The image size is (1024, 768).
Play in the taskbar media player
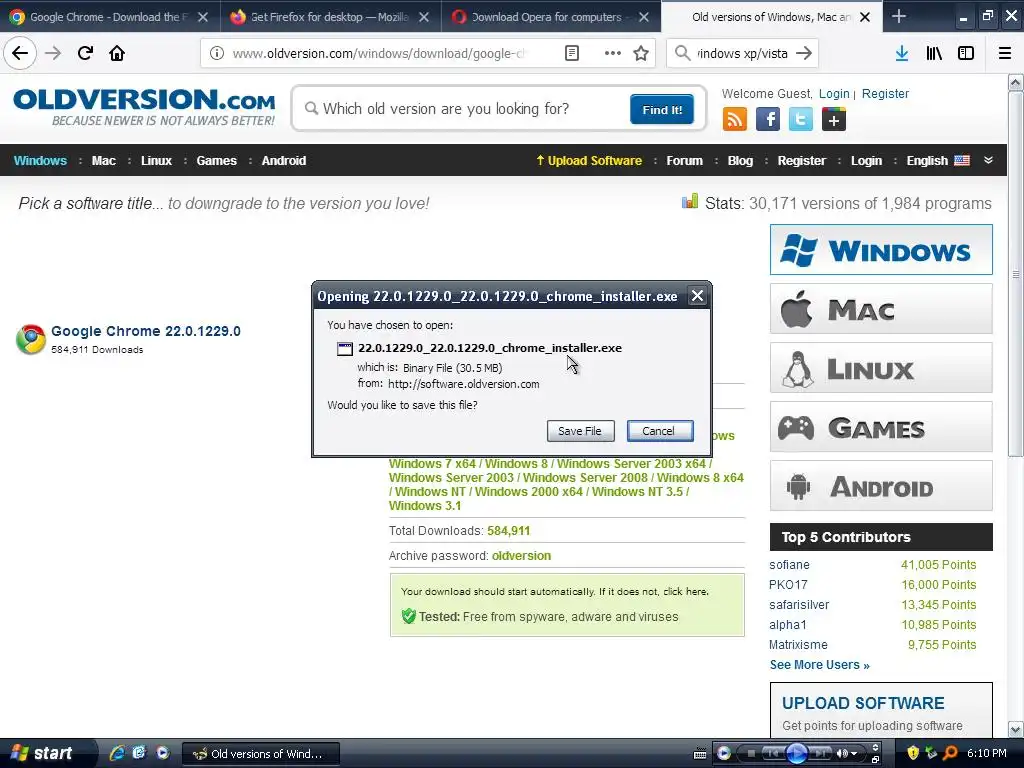click(x=796, y=753)
